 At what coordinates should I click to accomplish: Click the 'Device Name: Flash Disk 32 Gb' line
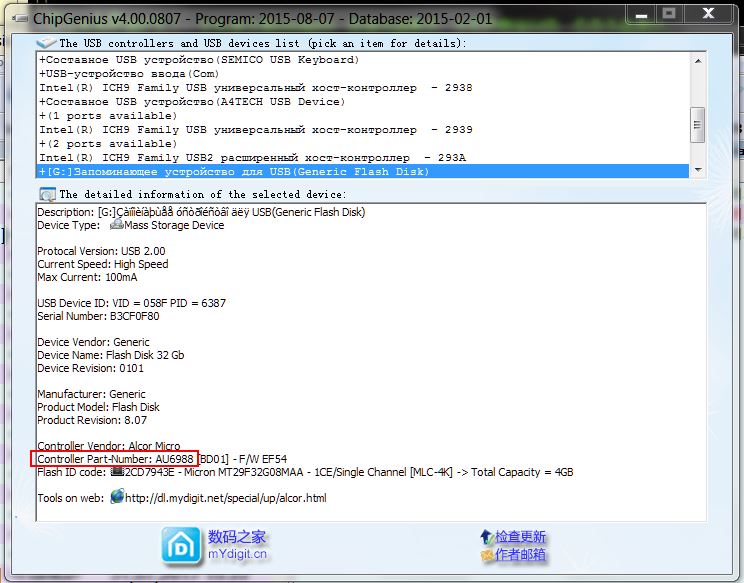[111, 355]
